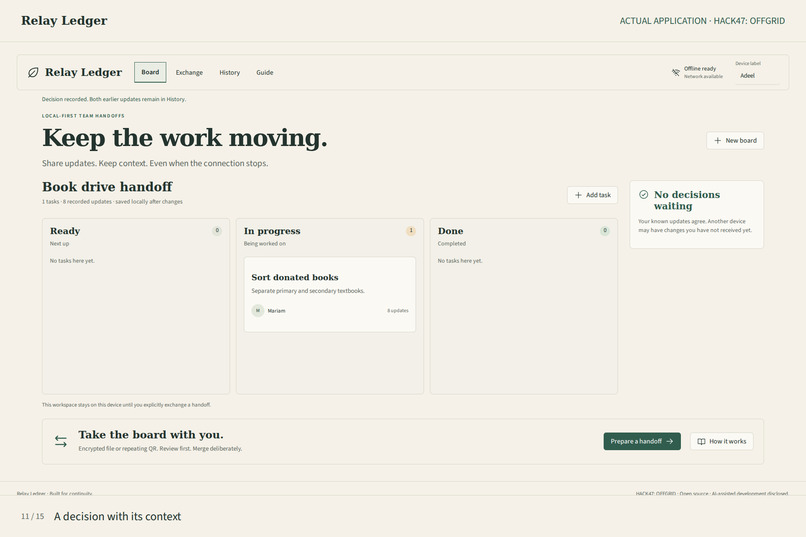Create a board with New board button
This screenshot has width=806, height=537.
pos(735,140)
